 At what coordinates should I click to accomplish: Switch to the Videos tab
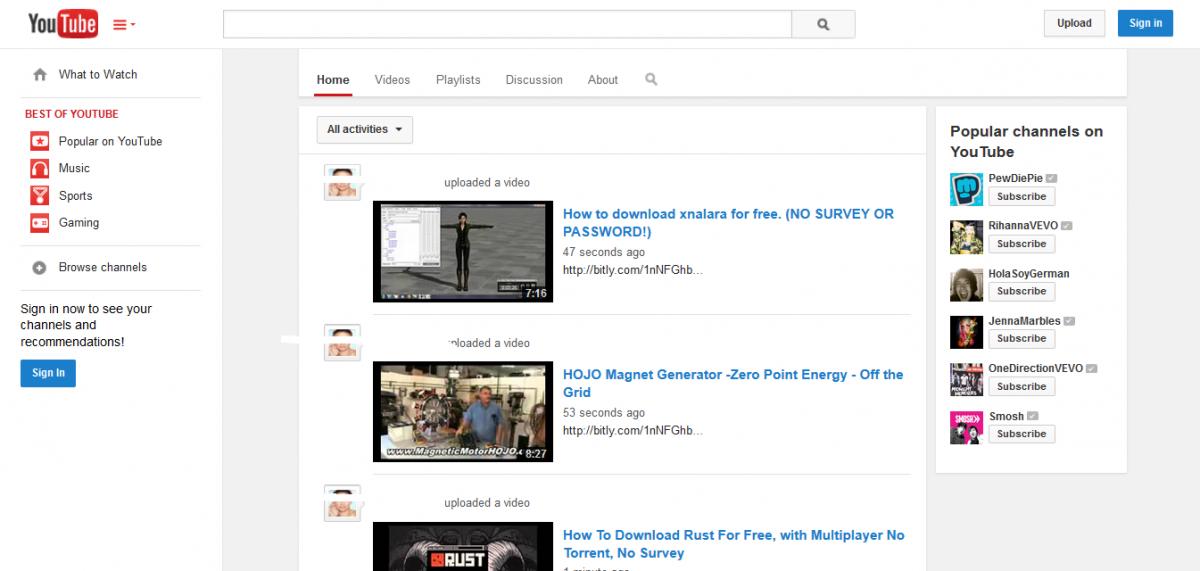coord(392,80)
